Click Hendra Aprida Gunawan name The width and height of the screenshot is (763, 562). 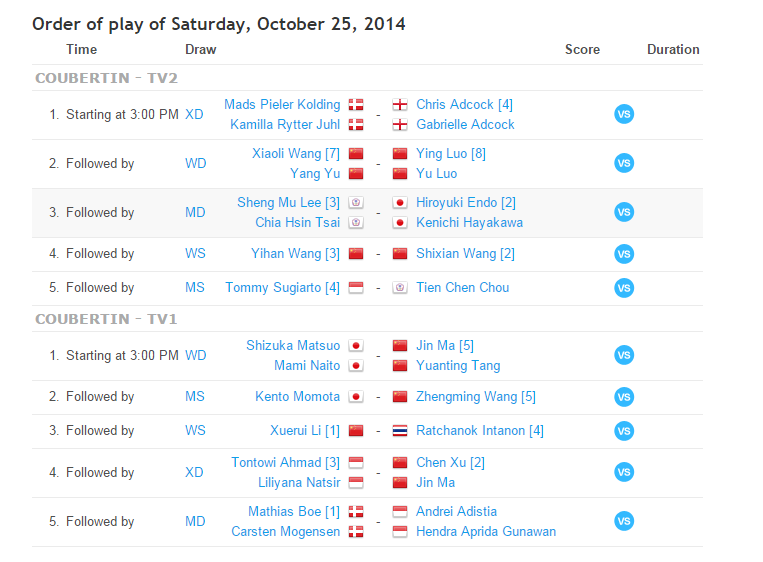click(485, 532)
